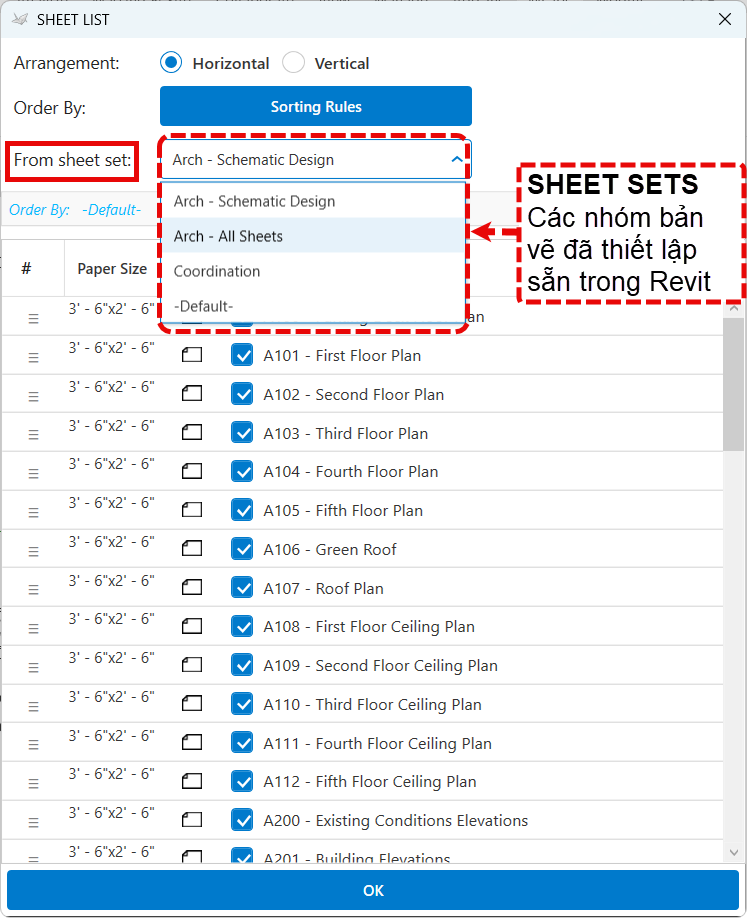Click the # column header
749x918 pixels.
tap(26, 269)
